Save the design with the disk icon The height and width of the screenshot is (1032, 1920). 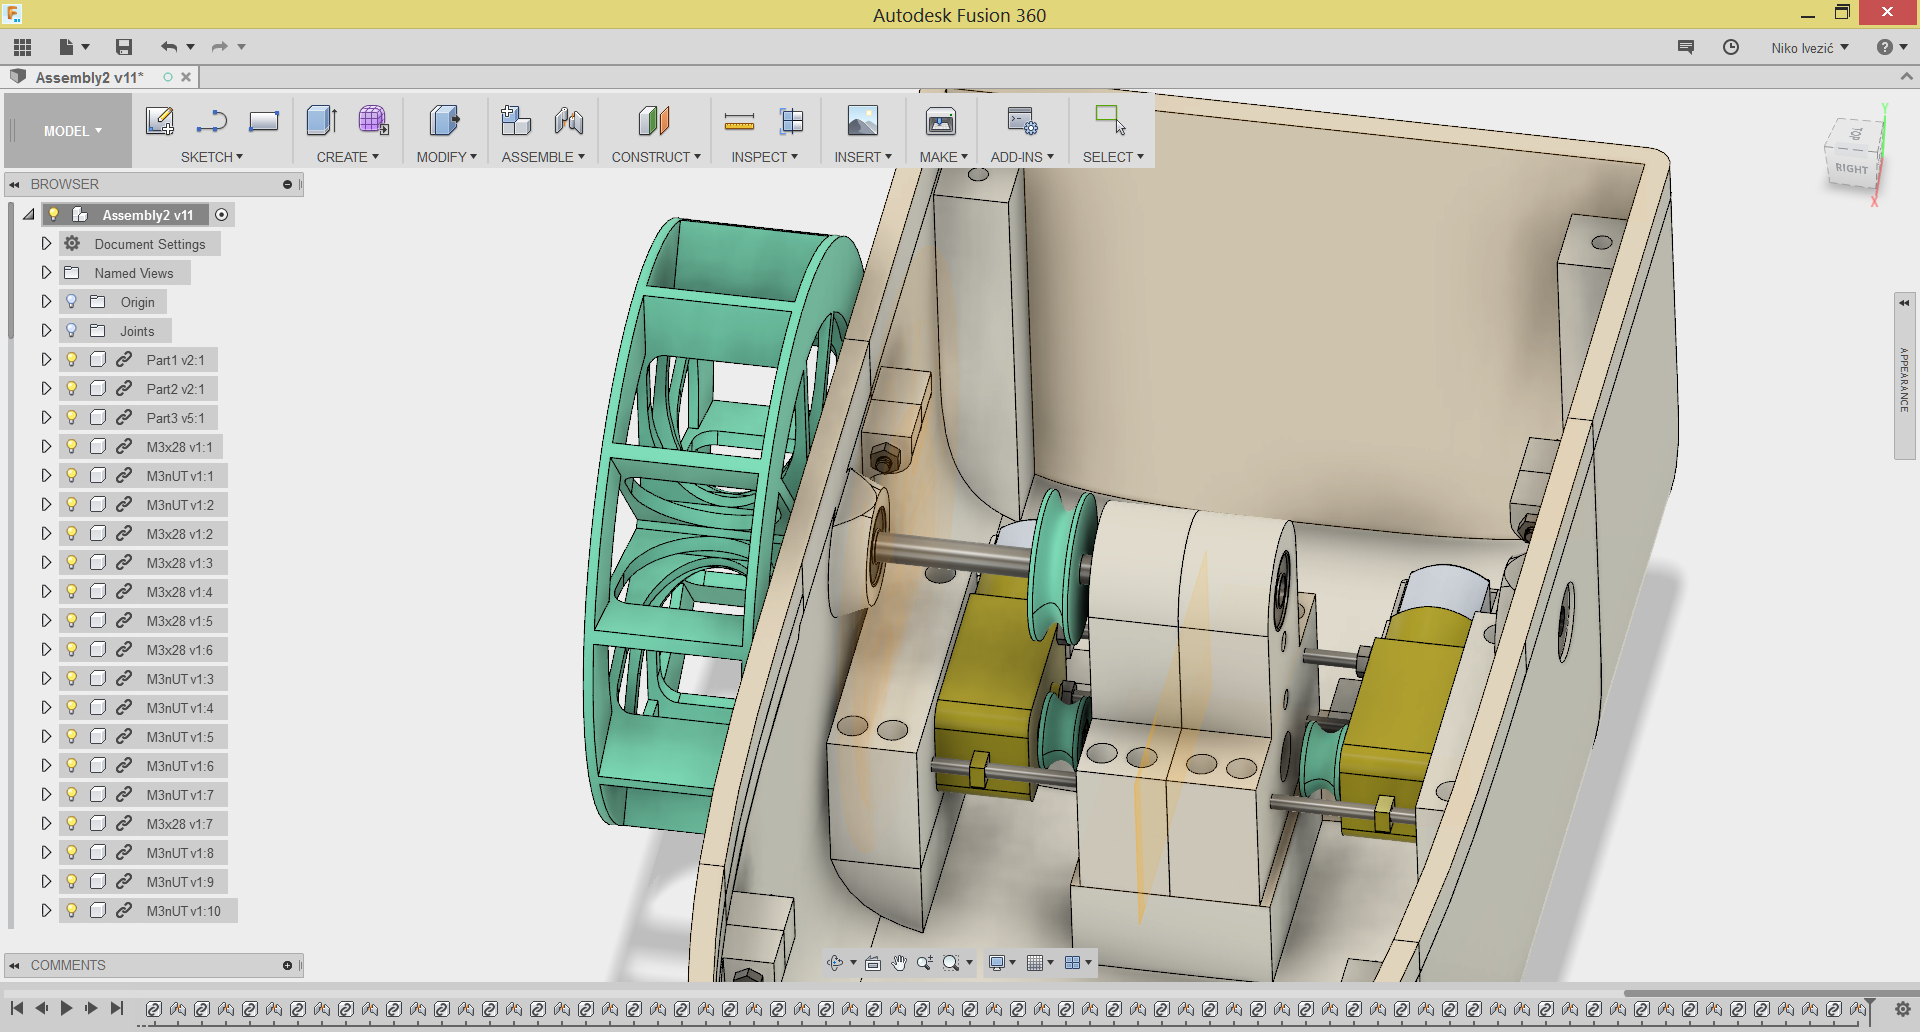click(x=124, y=47)
